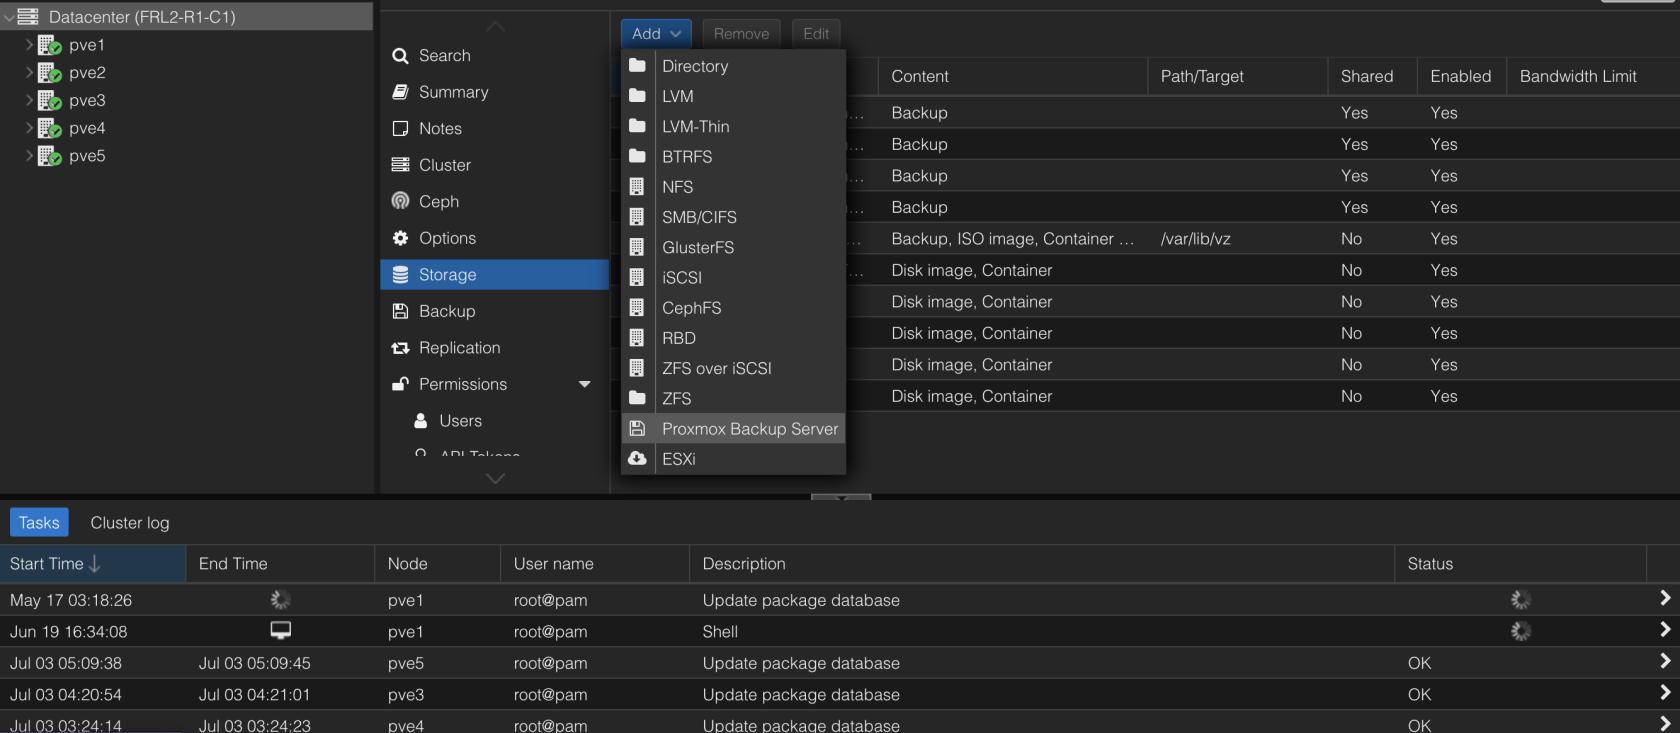
Task: Click the Datacenter server icon in tree
Action: pos(28,17)
